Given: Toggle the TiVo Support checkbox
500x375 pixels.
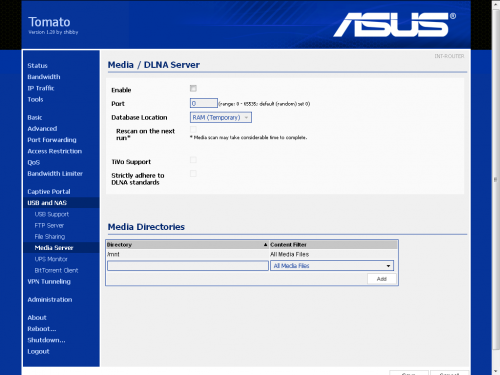Looking at the screenshot, I should (193, 160).
